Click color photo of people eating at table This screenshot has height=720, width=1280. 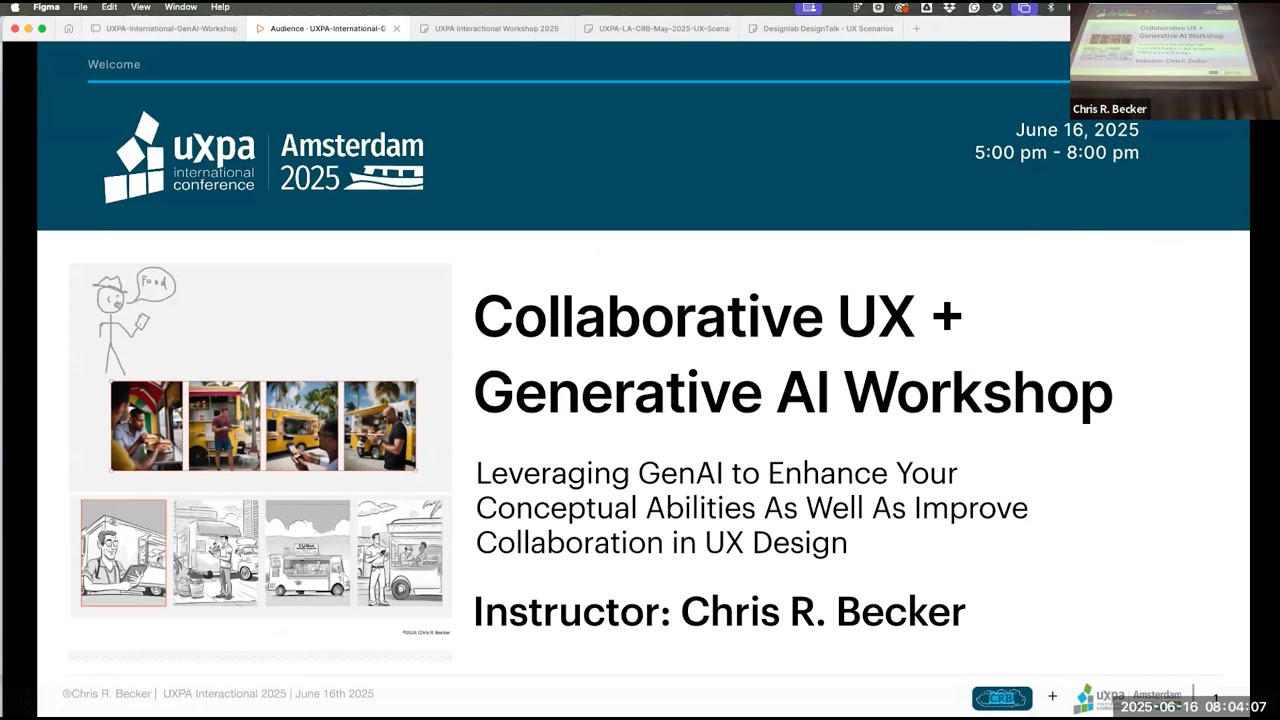coord(147,425)
